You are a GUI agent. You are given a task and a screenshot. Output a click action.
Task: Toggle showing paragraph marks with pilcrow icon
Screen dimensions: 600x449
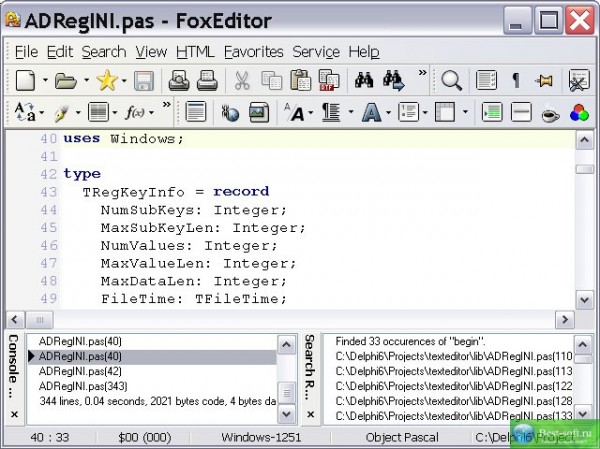tap(515, 81)
